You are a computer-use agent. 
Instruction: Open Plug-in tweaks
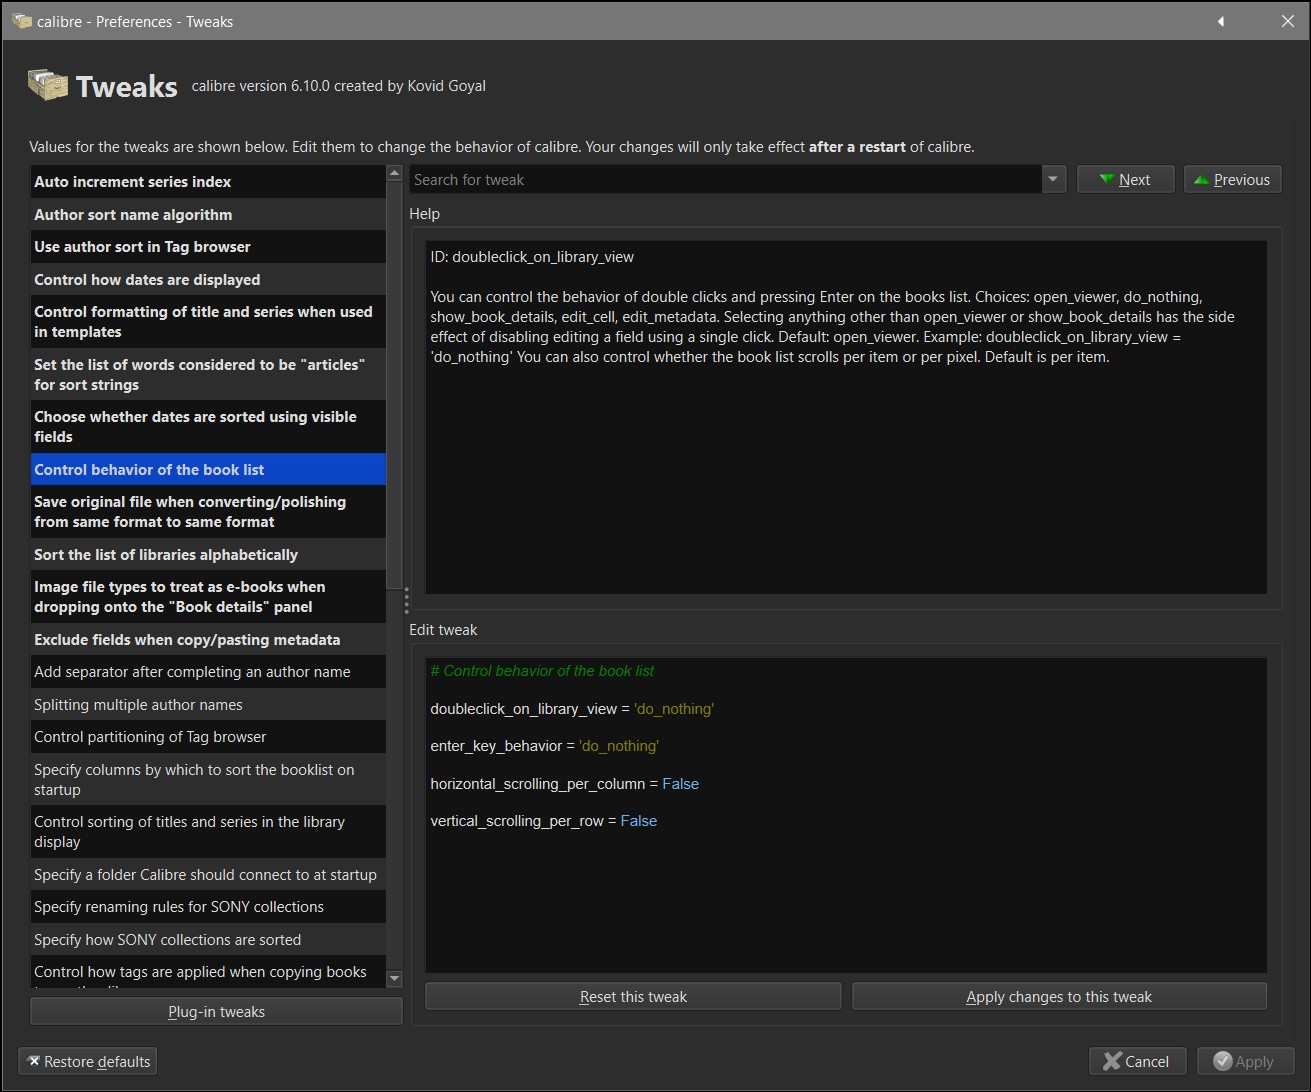(216, 1012)
